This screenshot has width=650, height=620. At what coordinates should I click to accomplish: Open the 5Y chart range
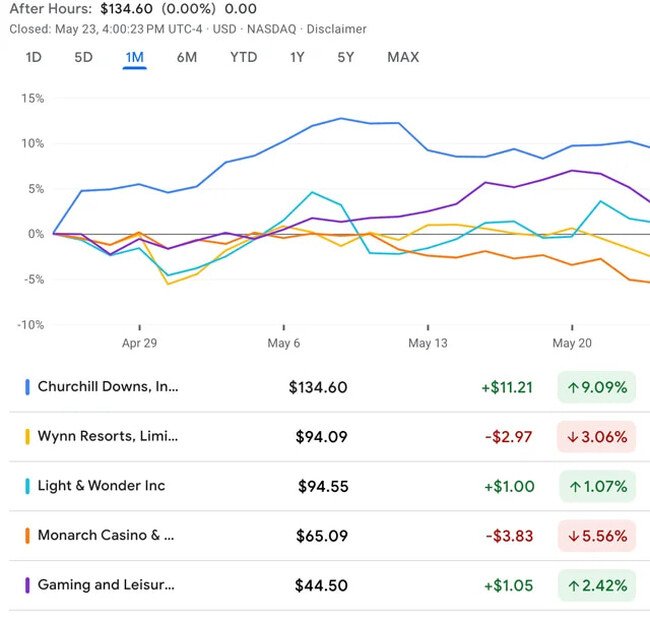point(345,57)
